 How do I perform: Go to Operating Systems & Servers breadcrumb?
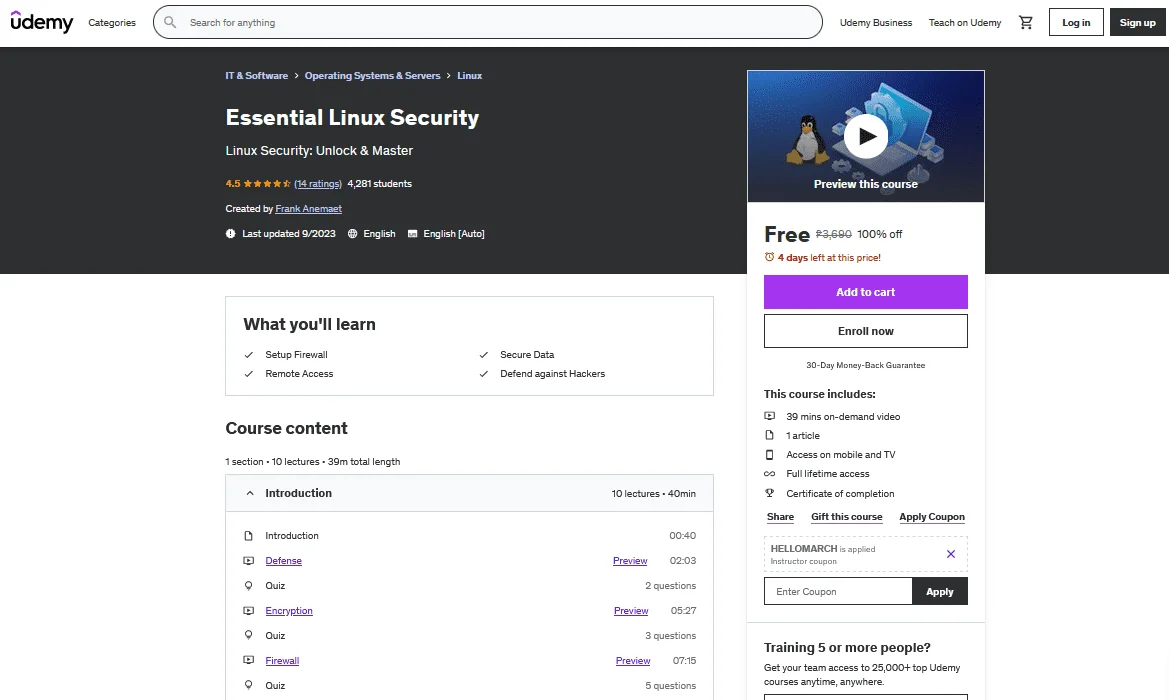373,75
